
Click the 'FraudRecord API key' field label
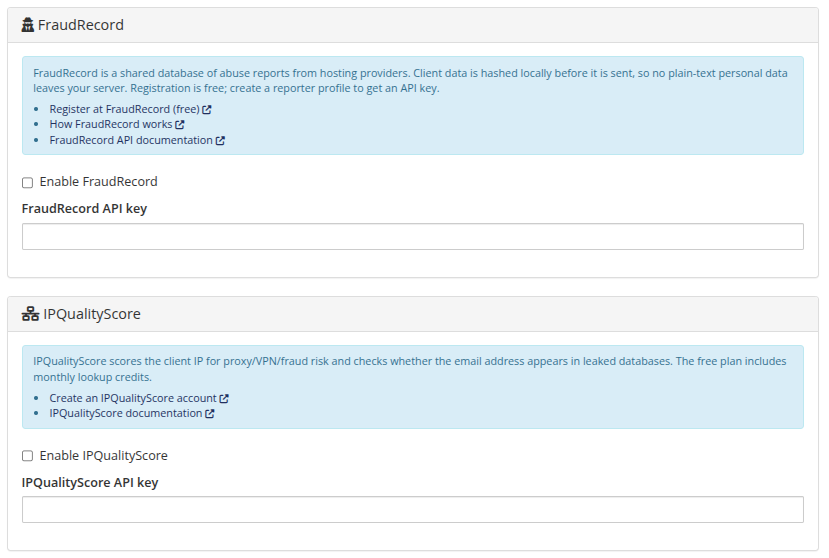click(x=84, y=209)
